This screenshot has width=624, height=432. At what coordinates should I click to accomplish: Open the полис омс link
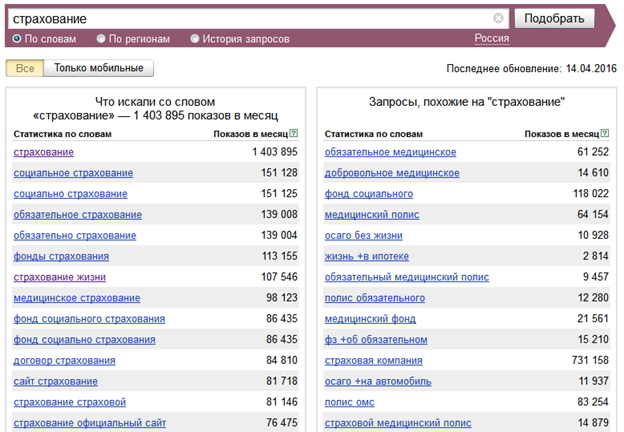click(x=349, y=402)
